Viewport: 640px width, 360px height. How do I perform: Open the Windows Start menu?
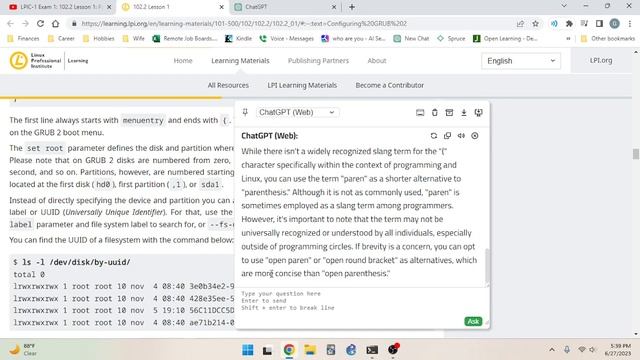tap(247, 350)
